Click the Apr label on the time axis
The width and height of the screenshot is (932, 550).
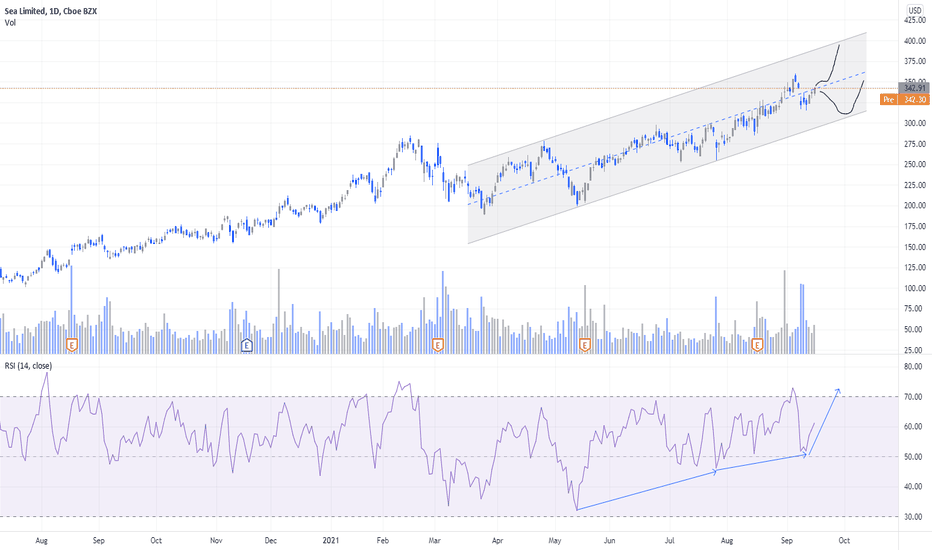tap(498, 540)
